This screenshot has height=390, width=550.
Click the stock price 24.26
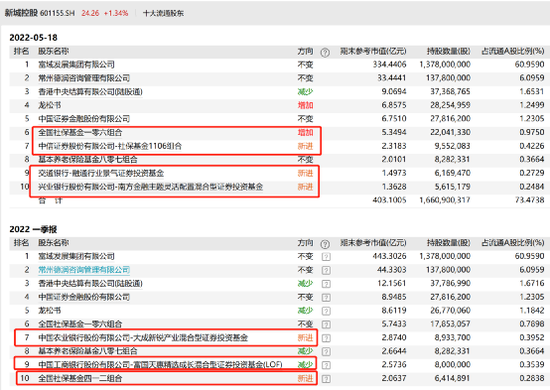click(x=90, y=13)
